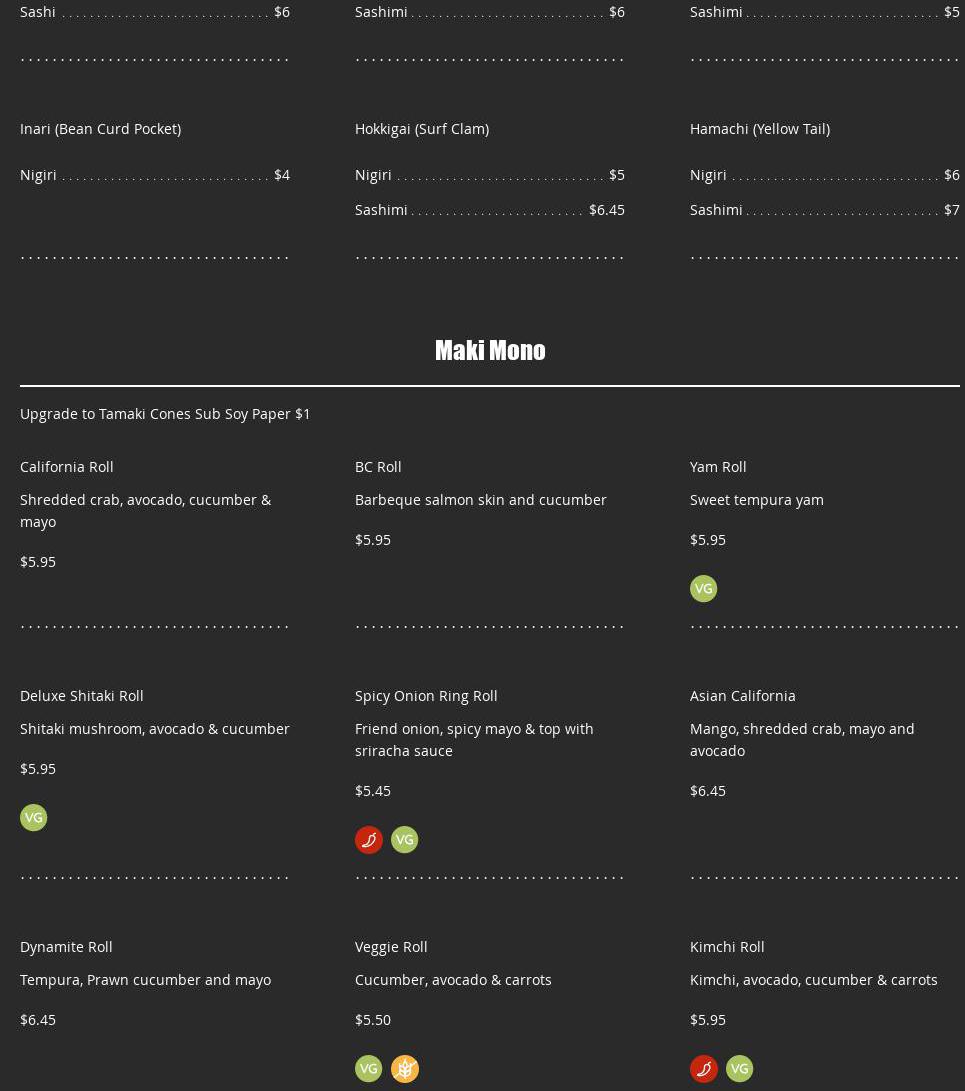
Task: Click the Spicy Onion Ring Roll title
Action: 426,695
